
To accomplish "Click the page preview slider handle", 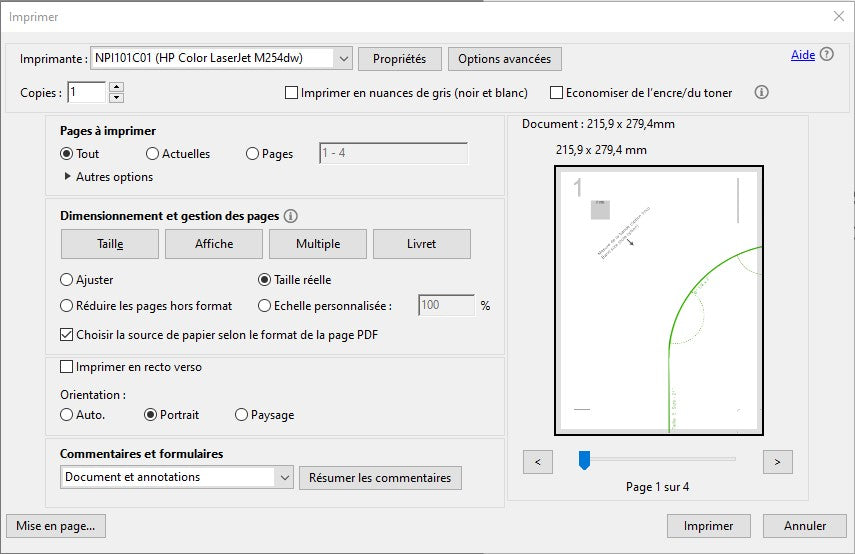I will coord(585,460).
